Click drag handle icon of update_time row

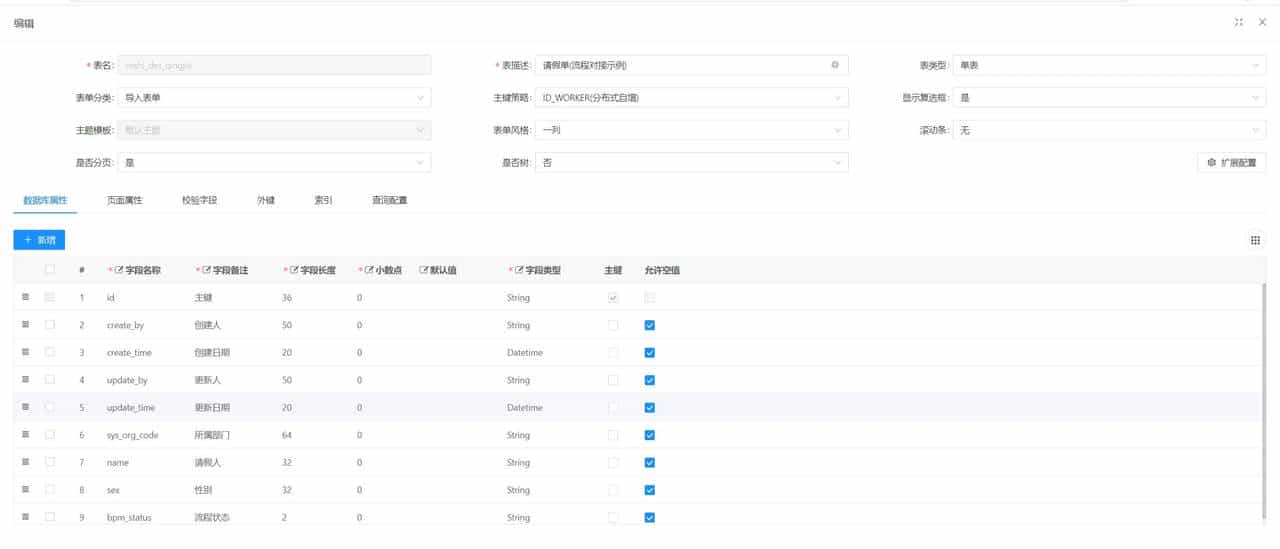25,407
